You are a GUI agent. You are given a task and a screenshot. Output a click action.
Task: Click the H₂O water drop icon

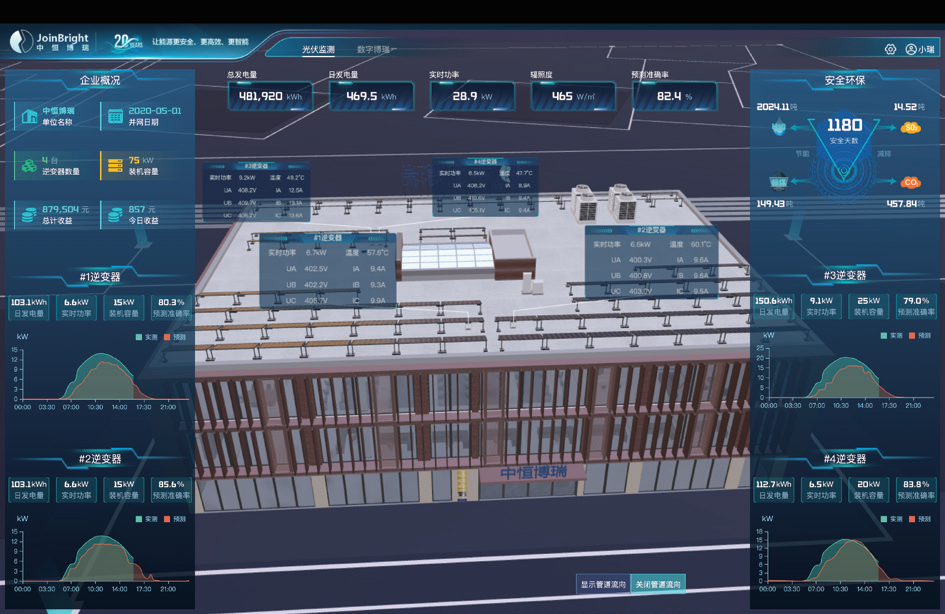pyautogui.click(x=779, y=128)
